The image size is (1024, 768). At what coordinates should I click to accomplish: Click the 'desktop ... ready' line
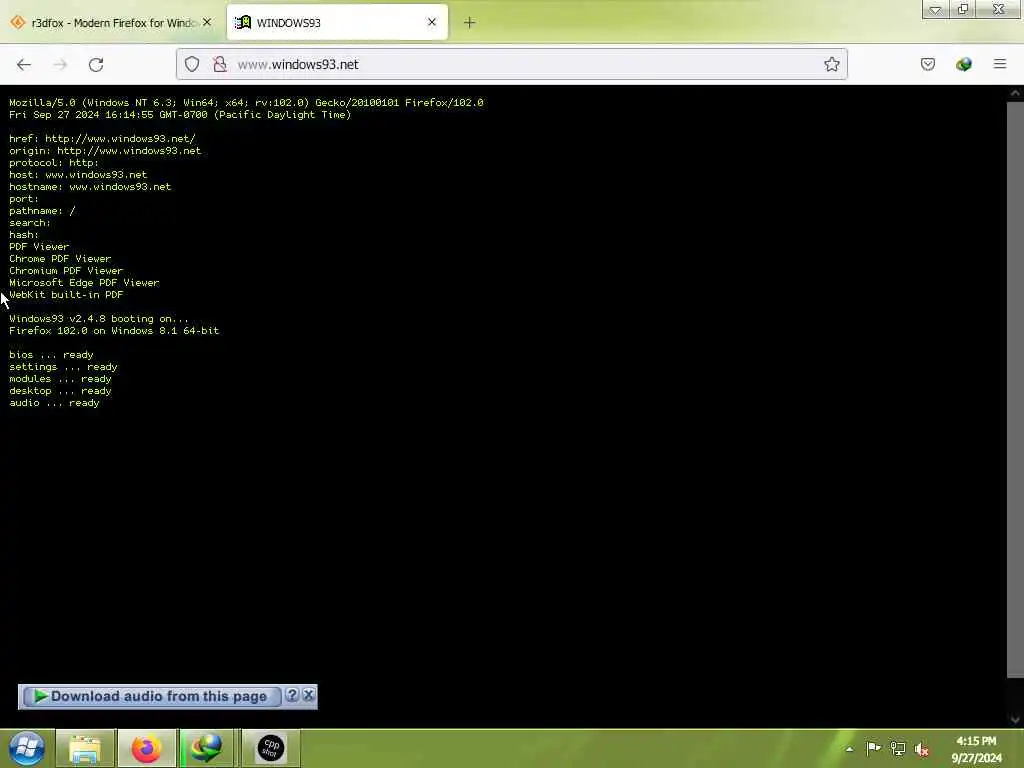(60, 391)
